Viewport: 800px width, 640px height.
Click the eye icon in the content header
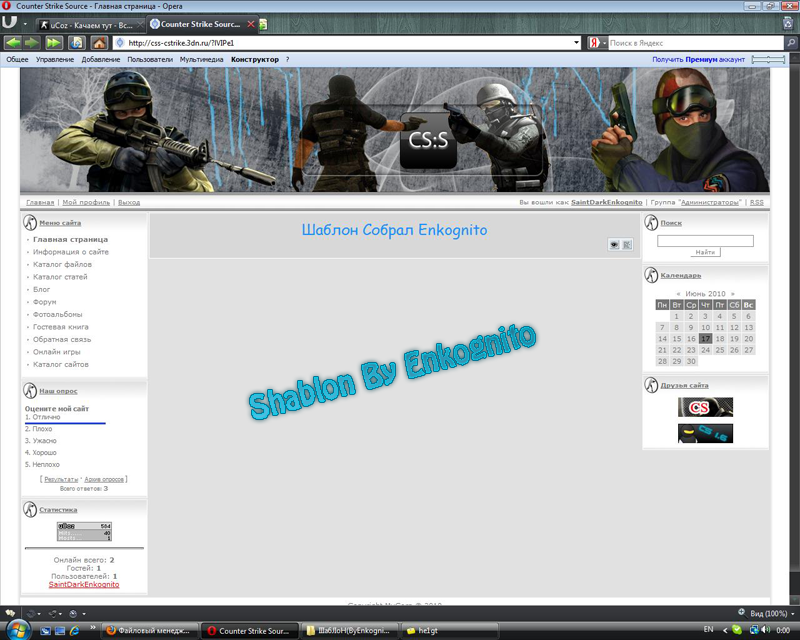pyautogui.click(x=614, y=245)
